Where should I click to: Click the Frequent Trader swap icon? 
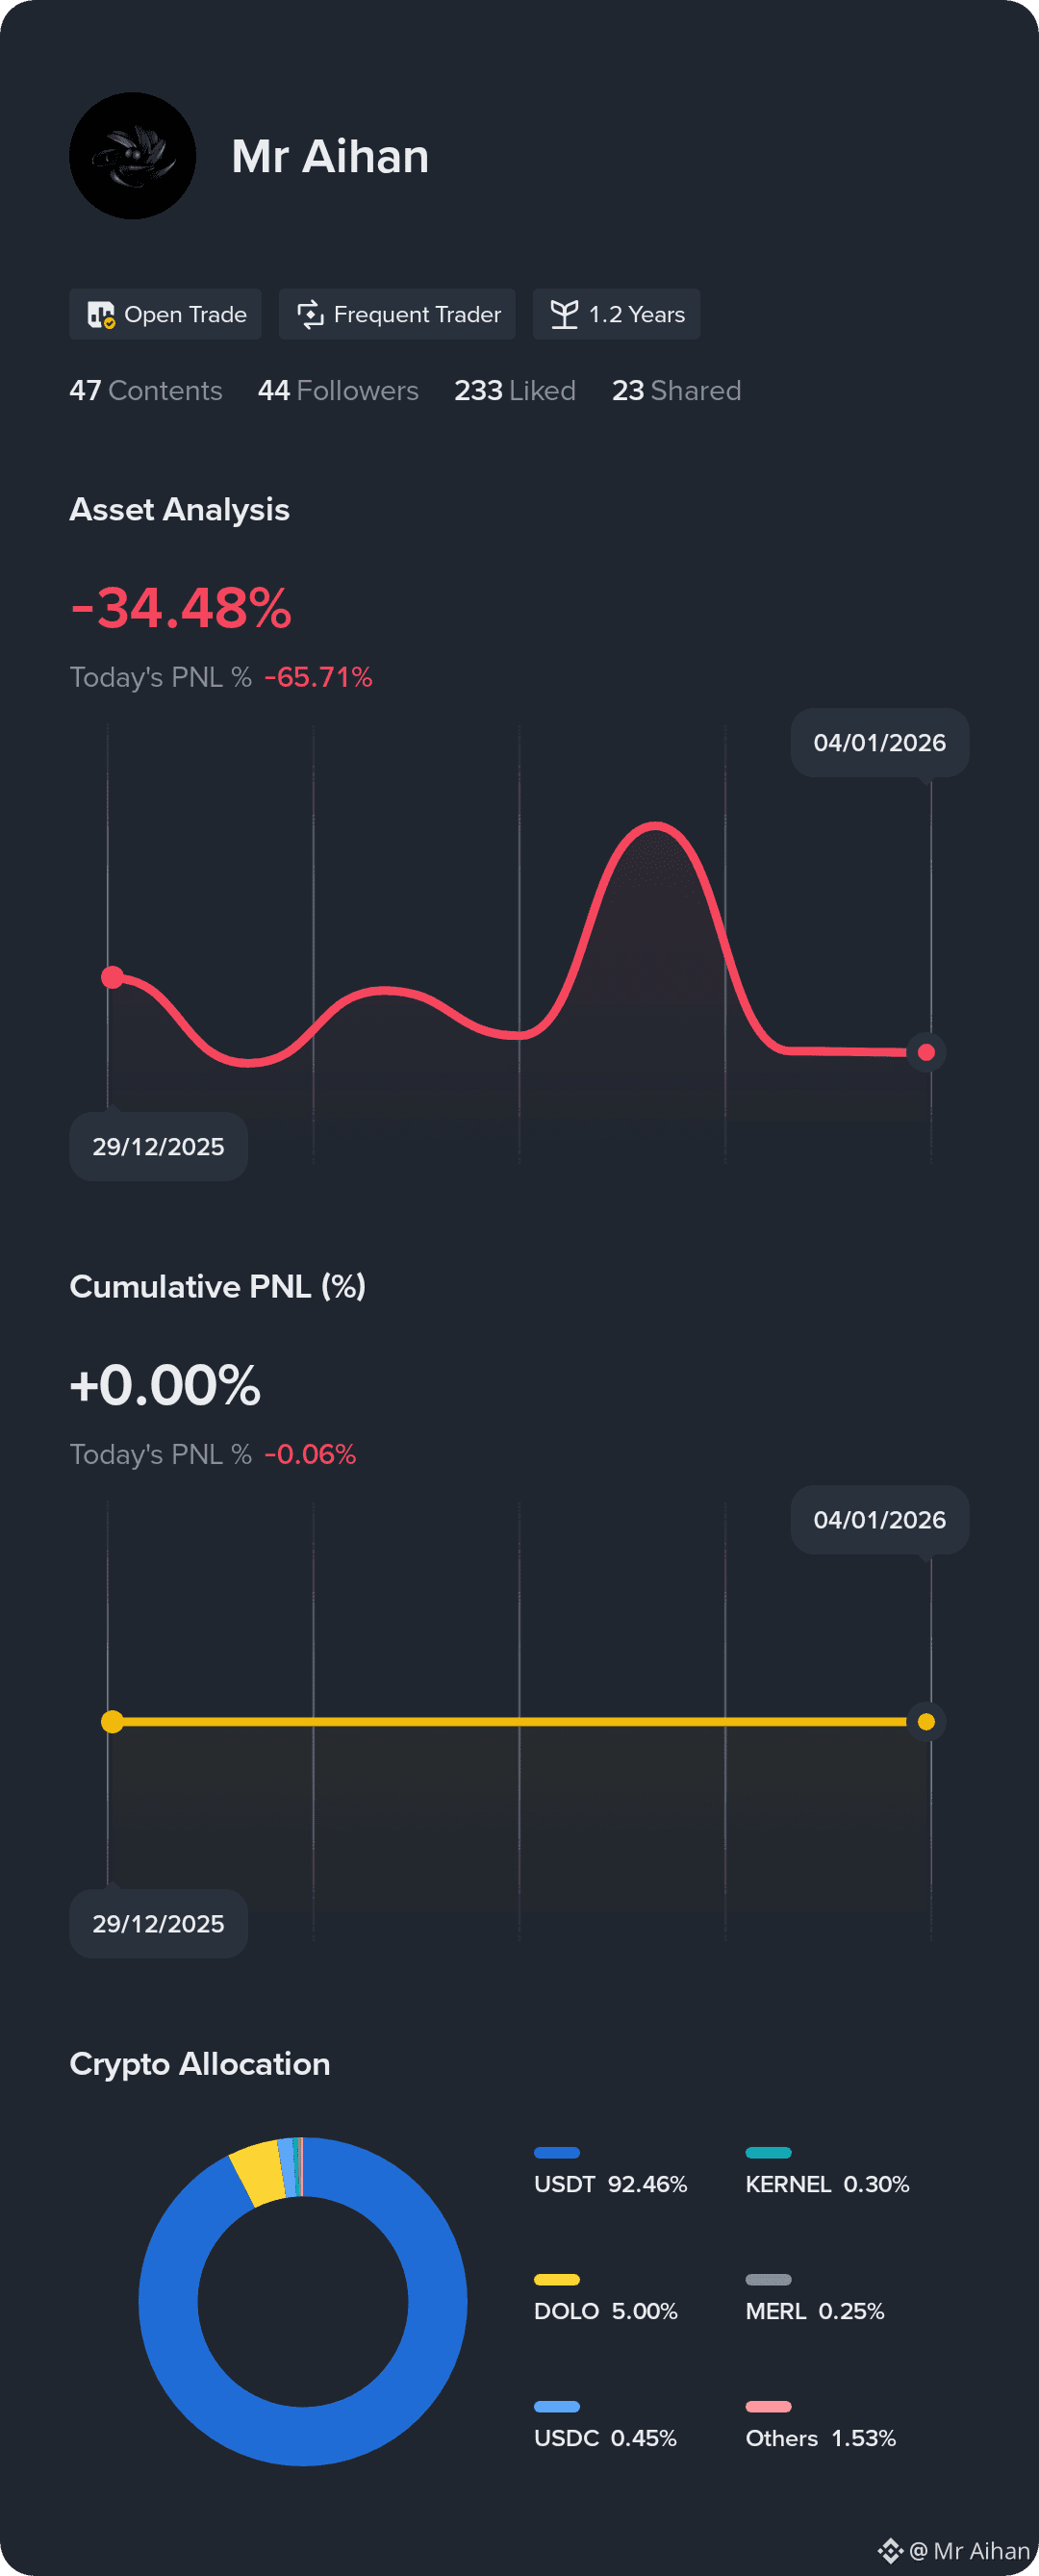[x=311, y=315]
